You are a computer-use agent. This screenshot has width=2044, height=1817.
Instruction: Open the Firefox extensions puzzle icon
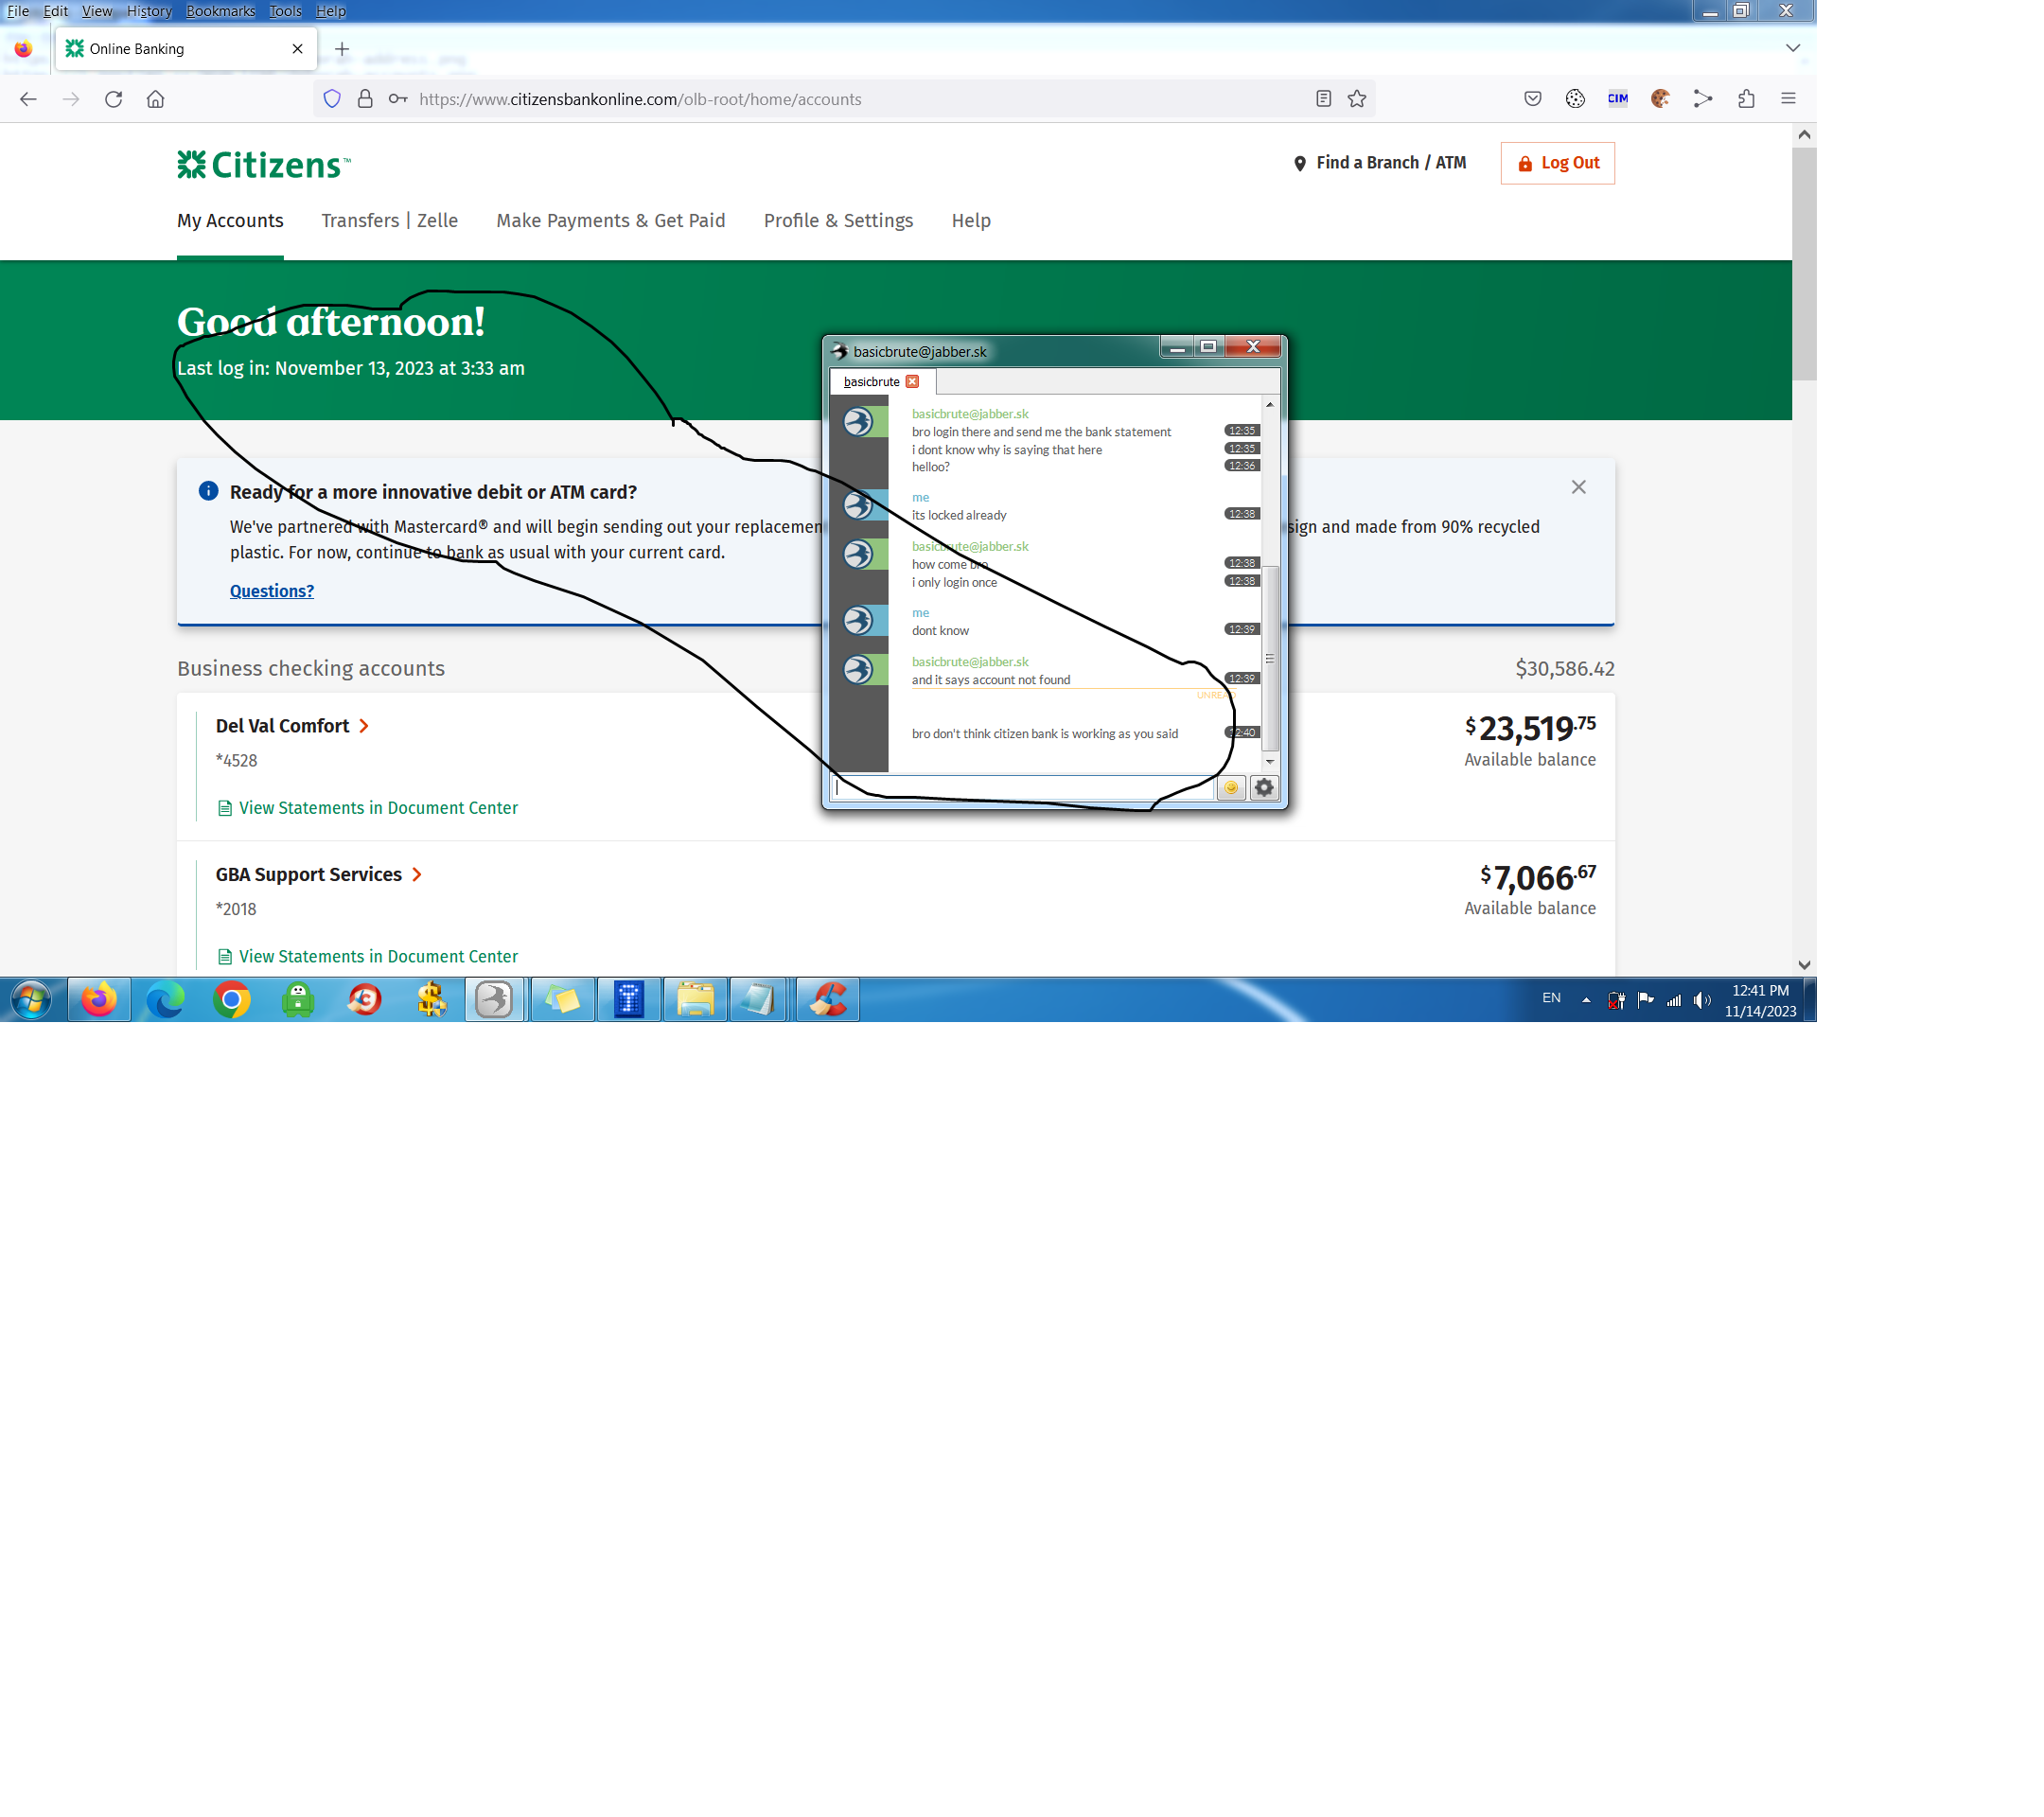click(x=1746, y=99)
